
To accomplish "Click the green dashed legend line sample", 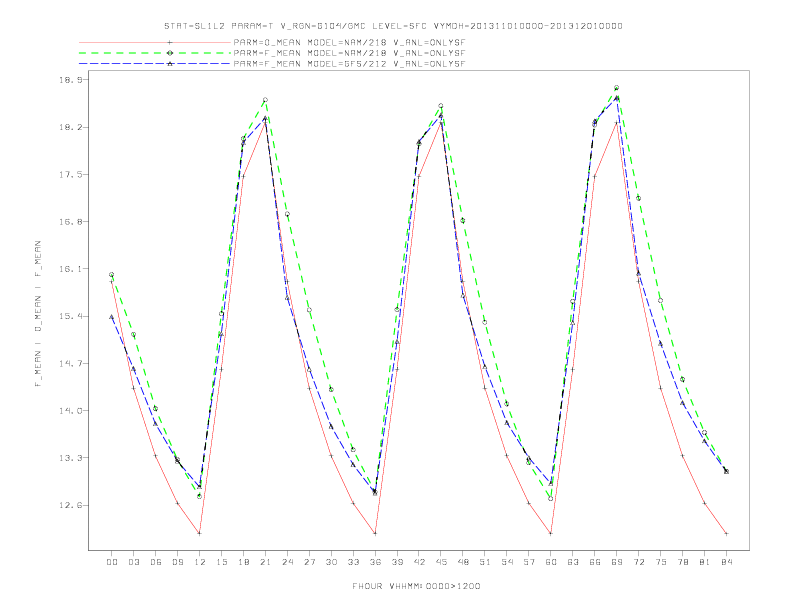I will point(155,53).
